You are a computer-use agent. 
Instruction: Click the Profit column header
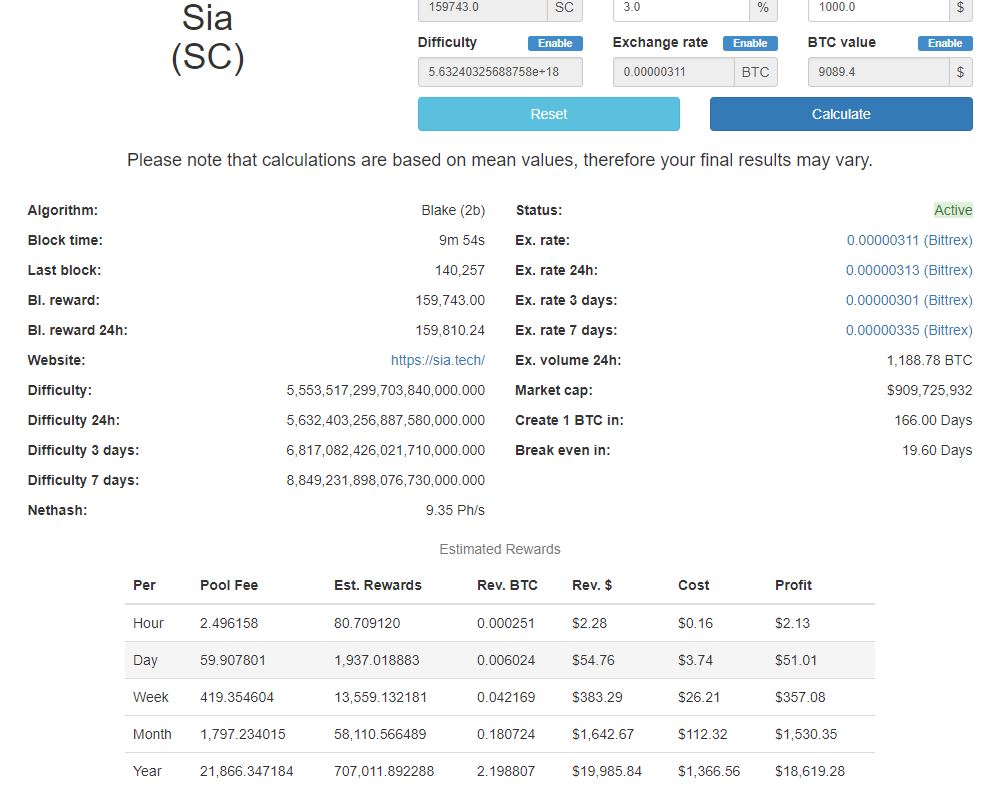[x=793, y=586]
